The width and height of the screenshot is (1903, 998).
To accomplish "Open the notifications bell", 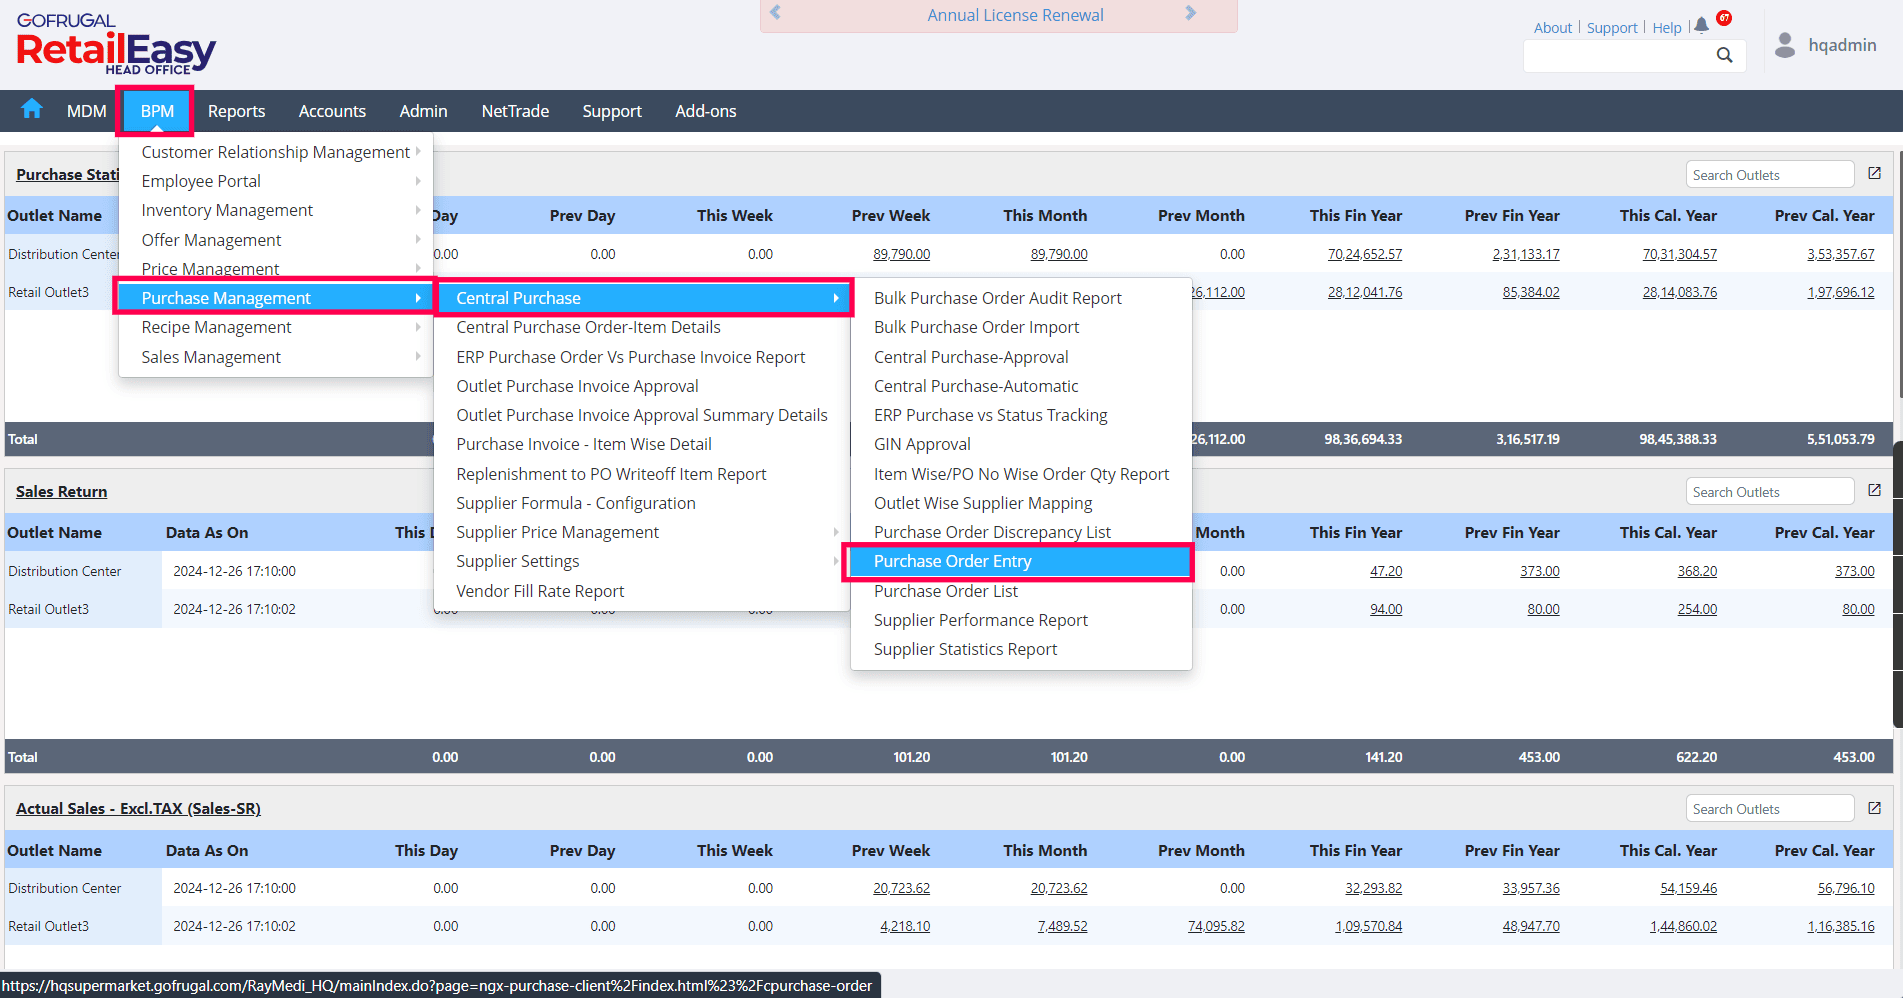I will click(1702, 26).
